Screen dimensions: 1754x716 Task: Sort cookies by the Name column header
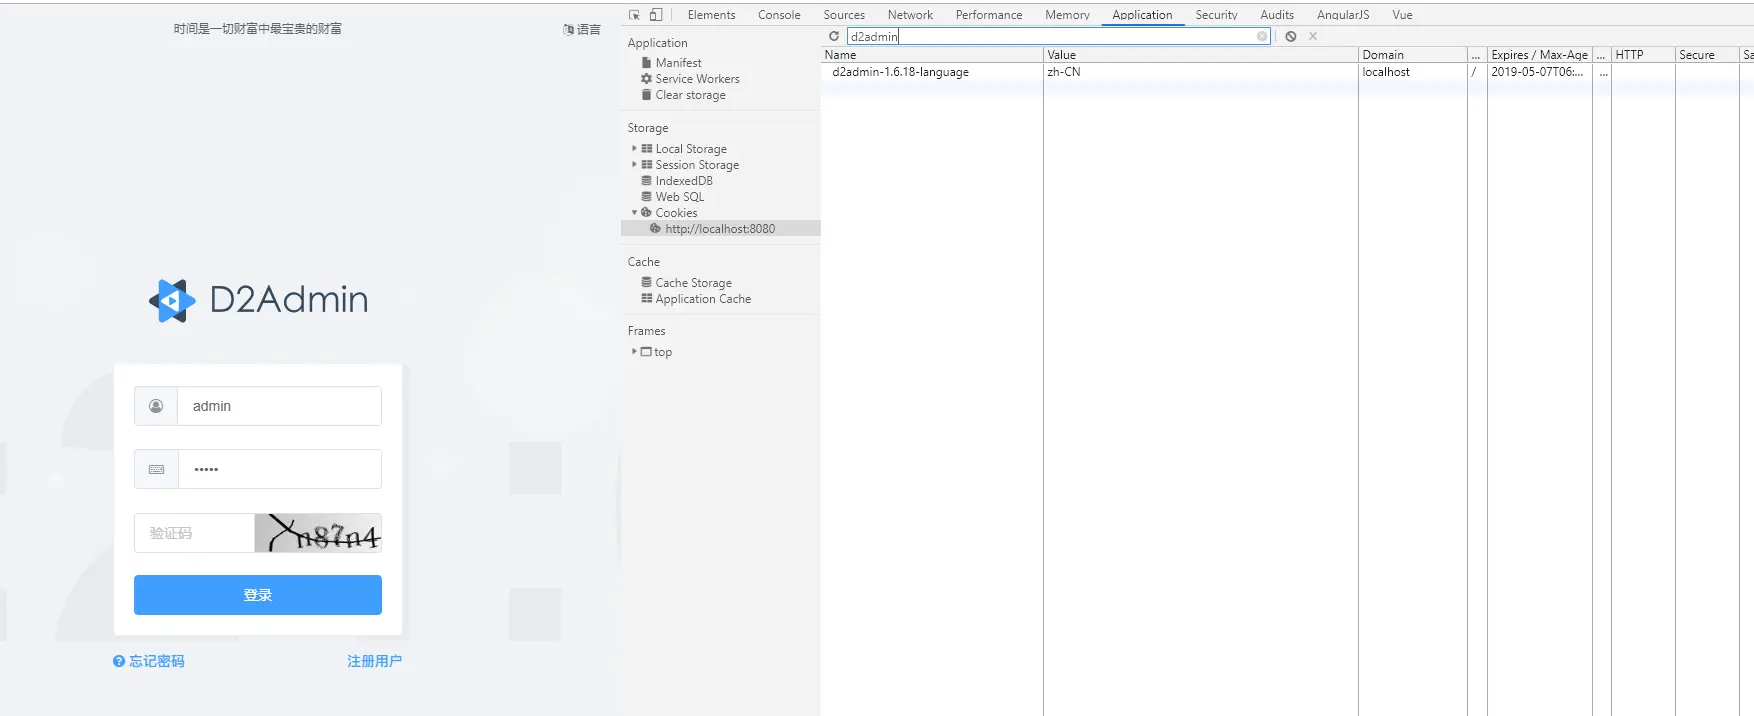click(932, 54)
